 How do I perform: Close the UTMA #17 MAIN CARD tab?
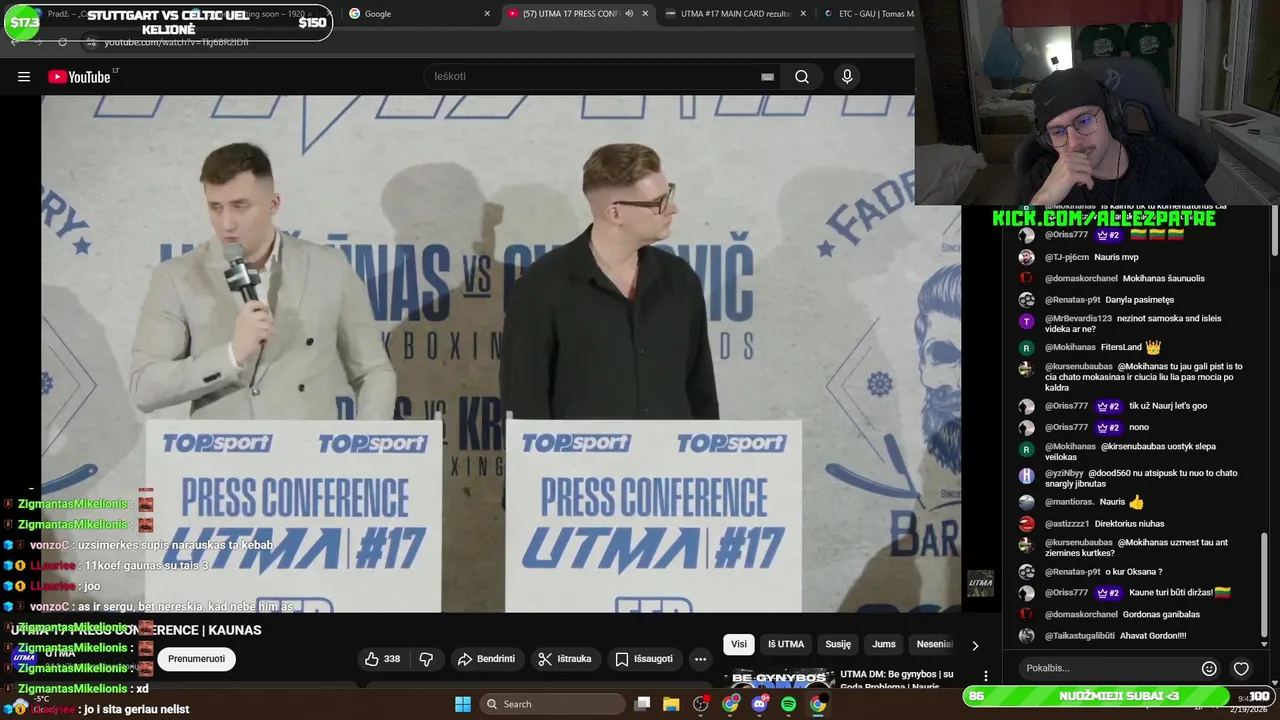(802, 14)
